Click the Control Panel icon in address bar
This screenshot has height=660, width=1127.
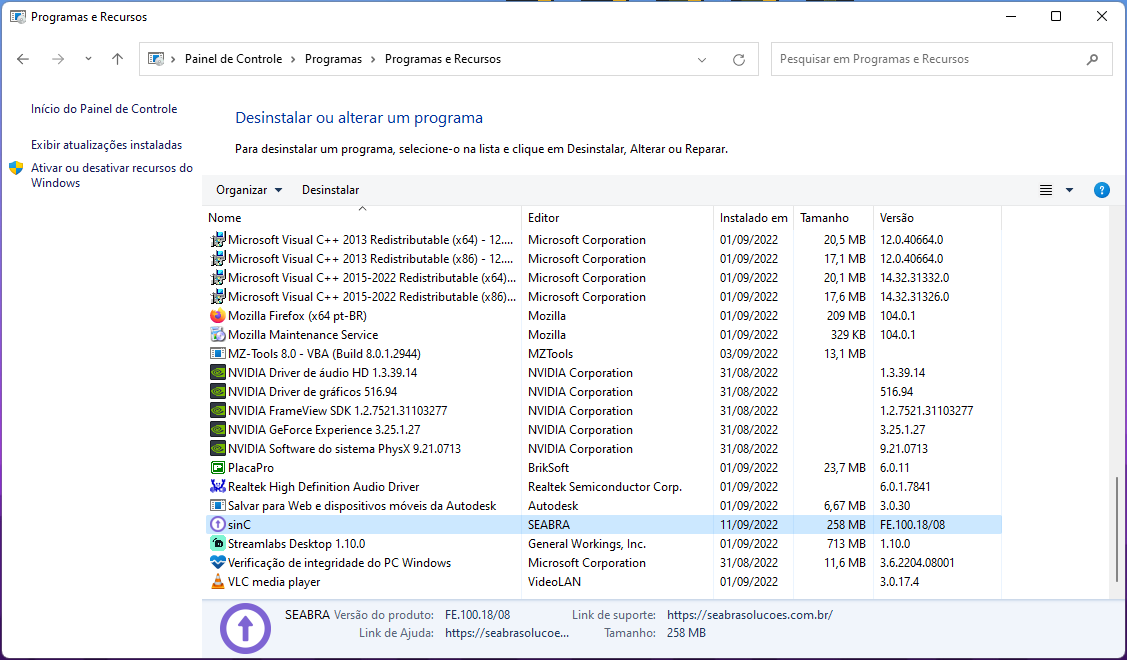tap(156, 59)
